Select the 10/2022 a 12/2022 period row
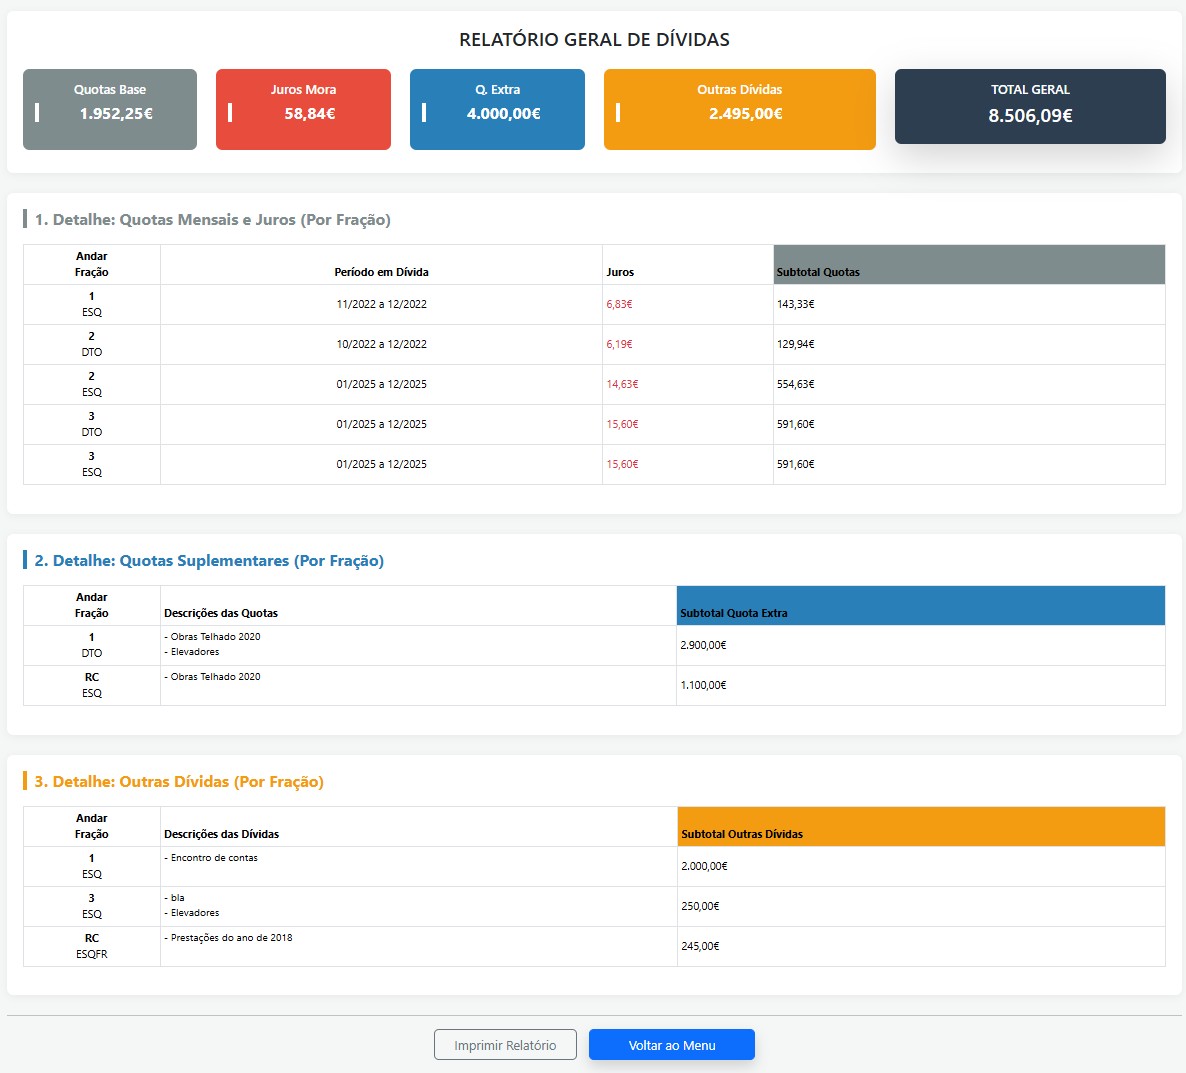The width and height of the screenshot is (1186, 1073). 595,345
